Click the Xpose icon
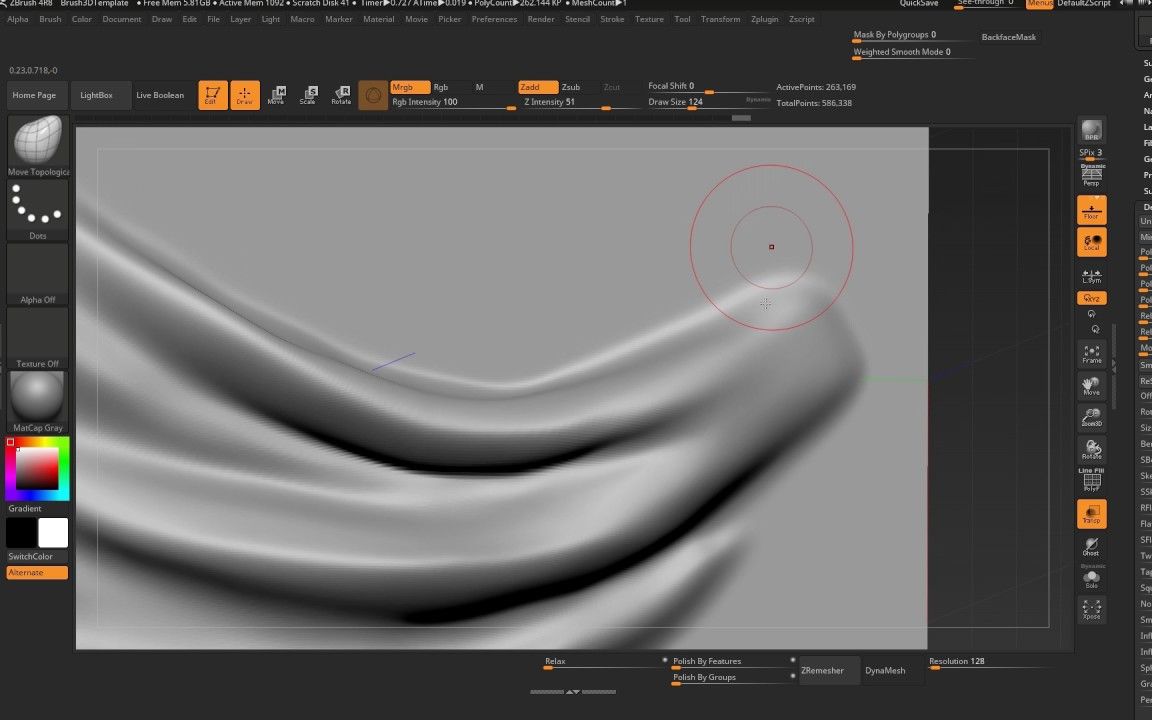This screenshot has height=720, width=1152. 1091,609
